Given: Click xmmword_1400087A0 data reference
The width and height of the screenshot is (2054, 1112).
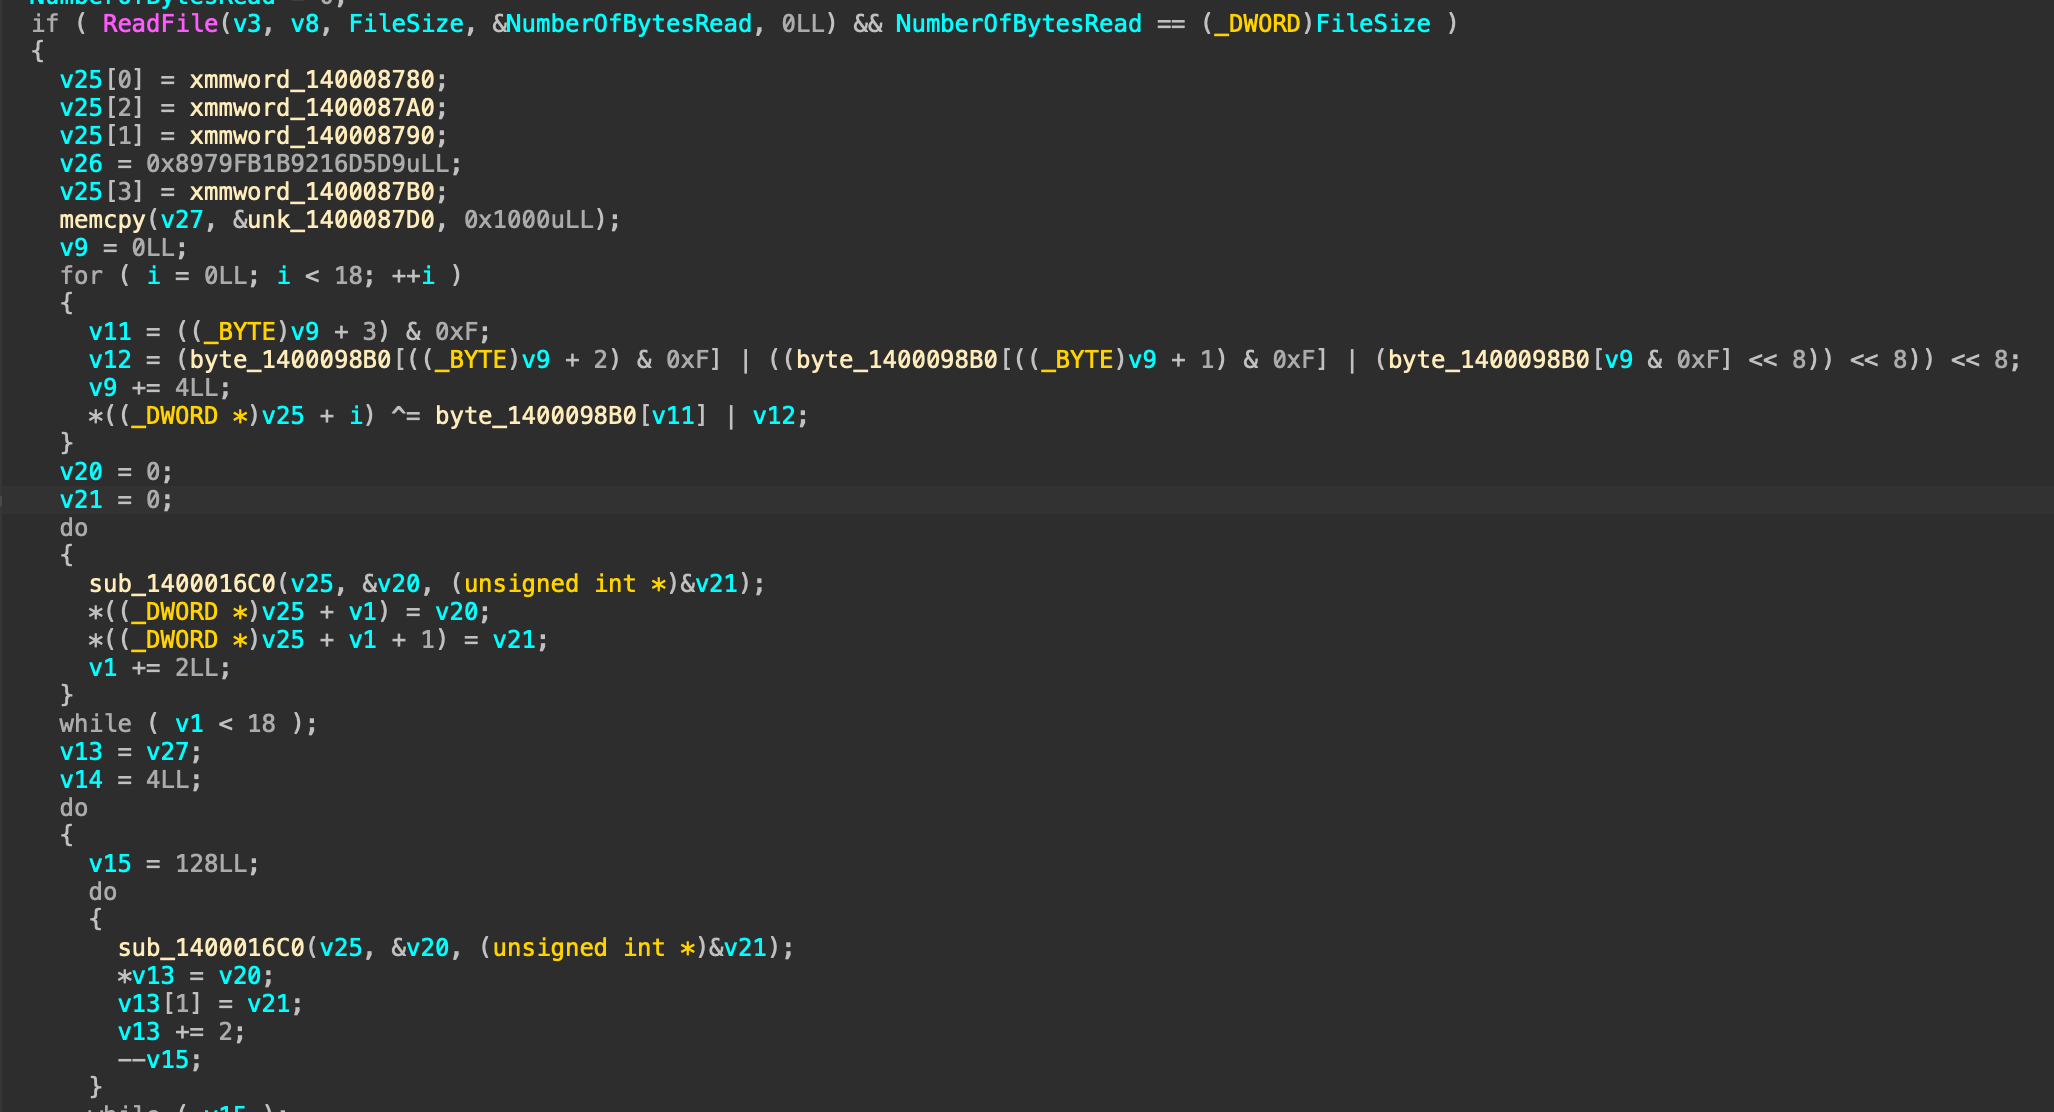Looking at the screenshot, I should click(312, 107).
